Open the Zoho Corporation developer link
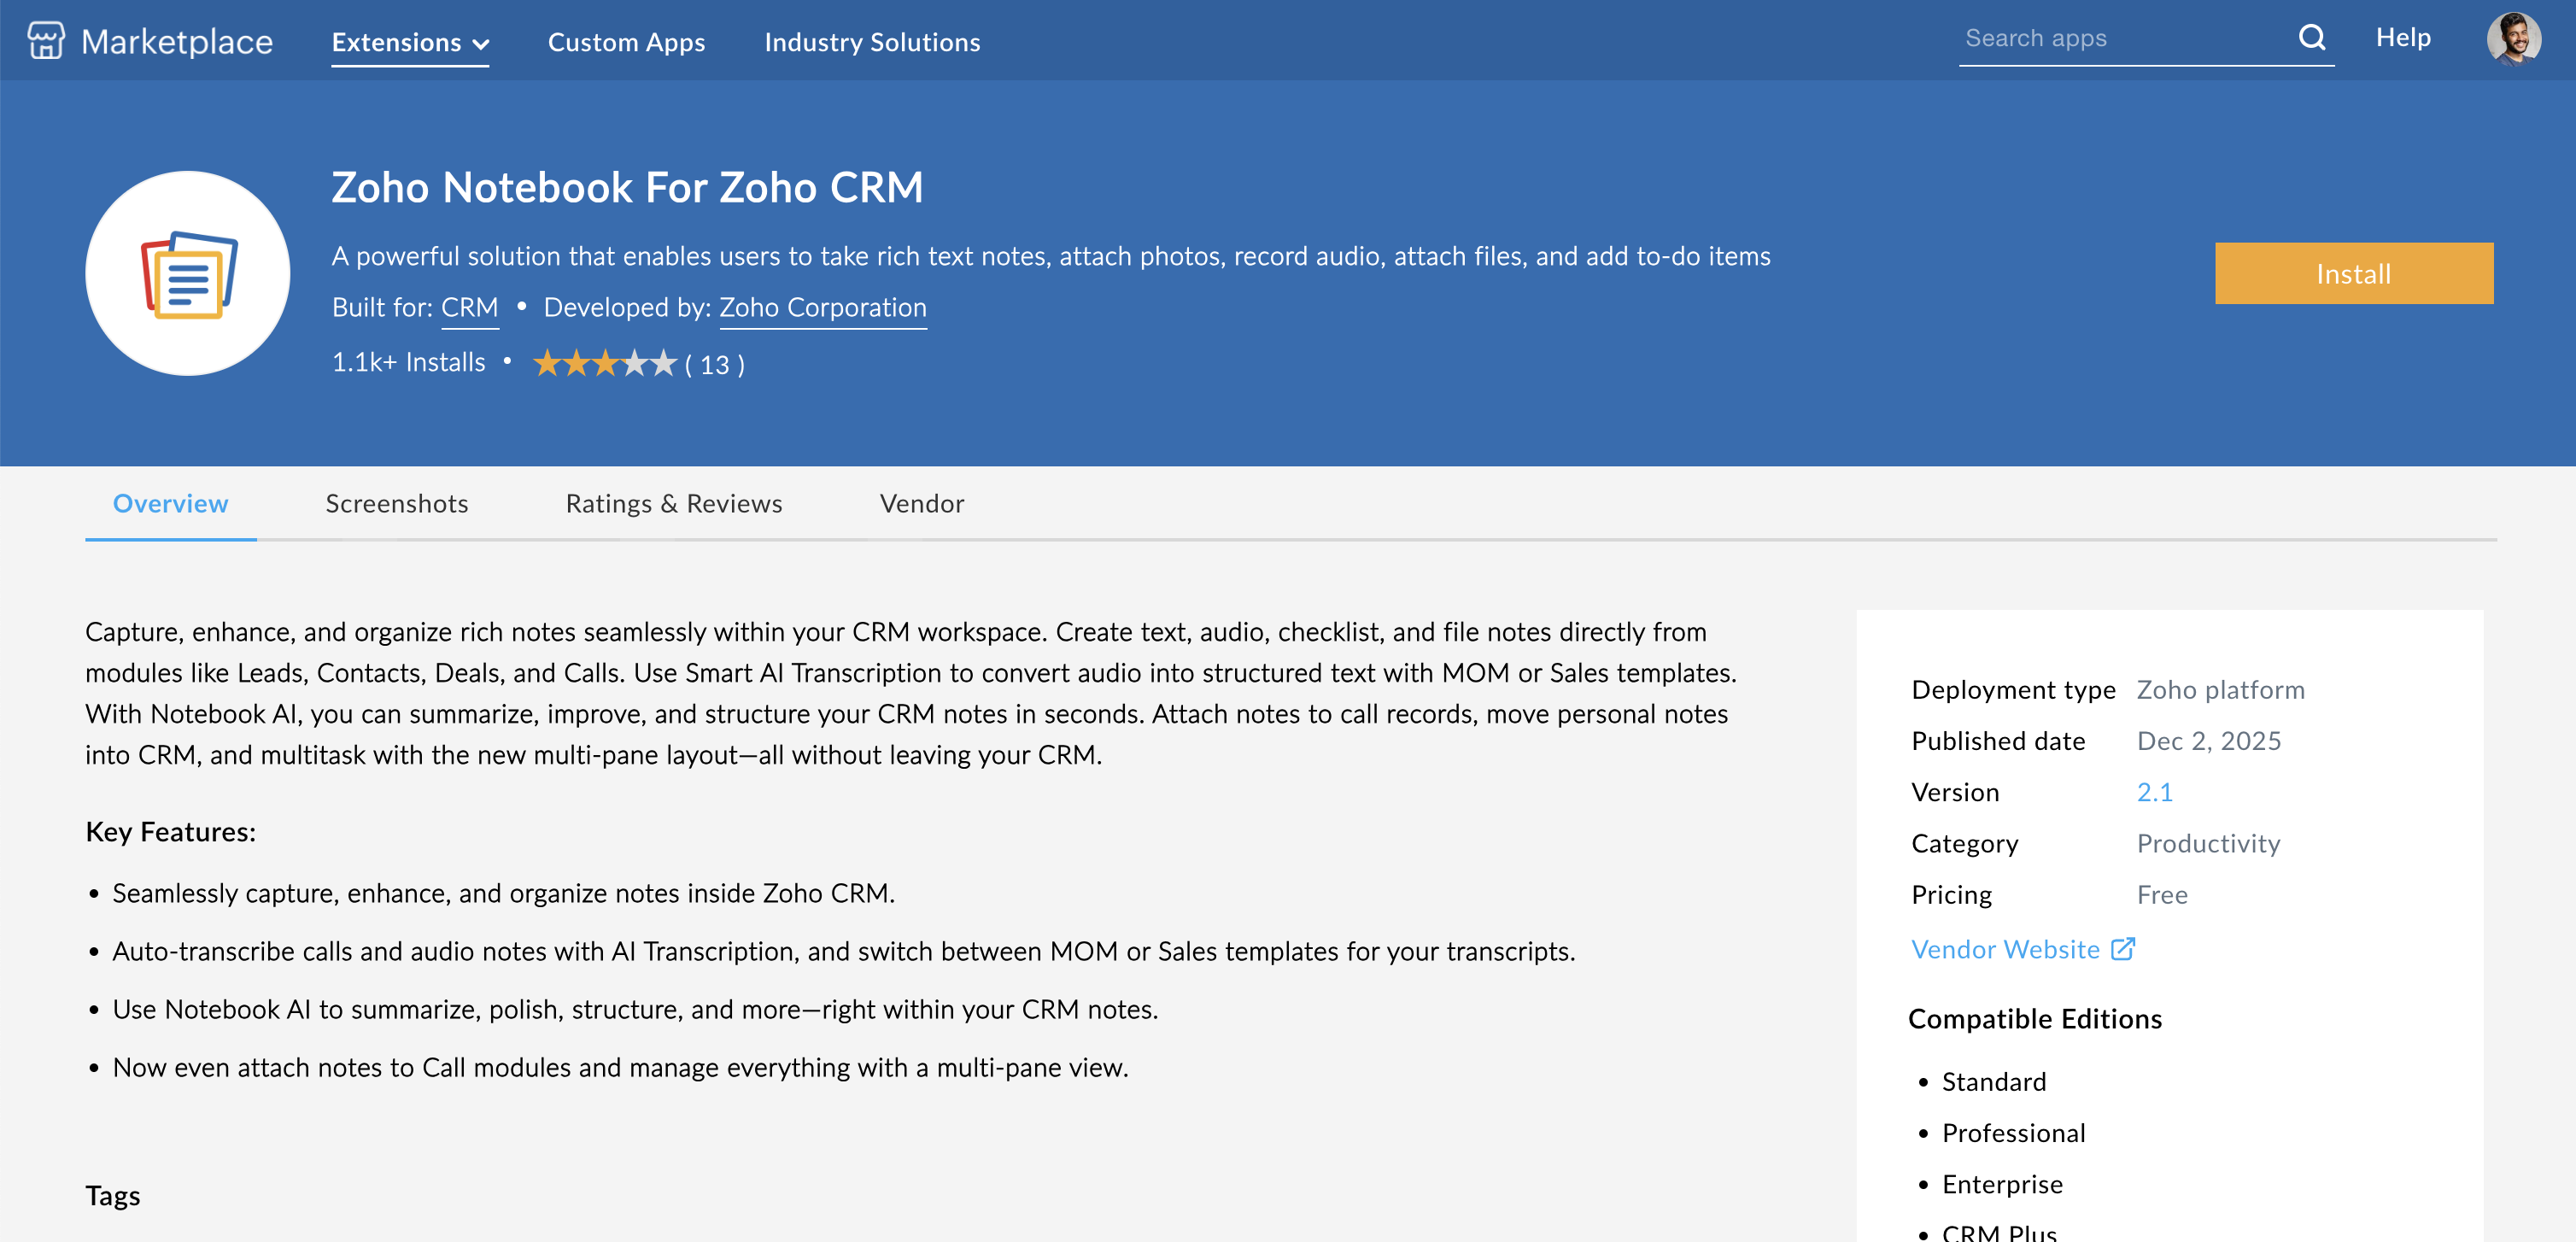The image size is (2576, 1242). pyautogui.click(x=823, y=307)
